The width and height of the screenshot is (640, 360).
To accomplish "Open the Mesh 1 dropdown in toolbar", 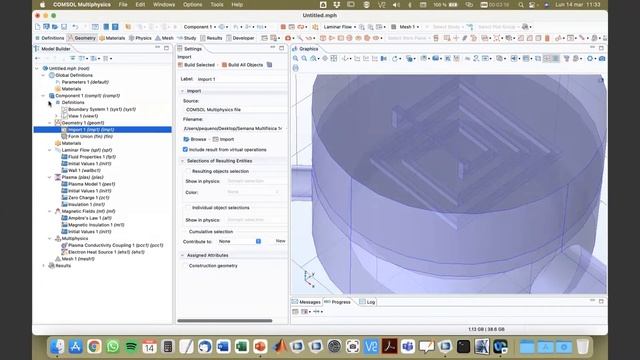I will 409,27.
